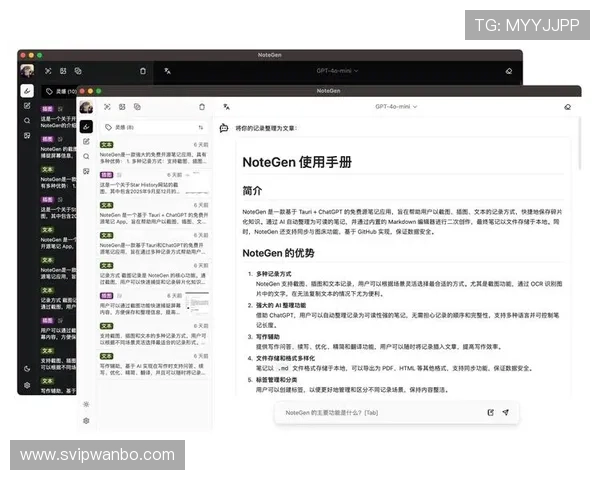Open the image gallery icon in front sidebar
Screen dimensions: 600x480
(86, 171)
